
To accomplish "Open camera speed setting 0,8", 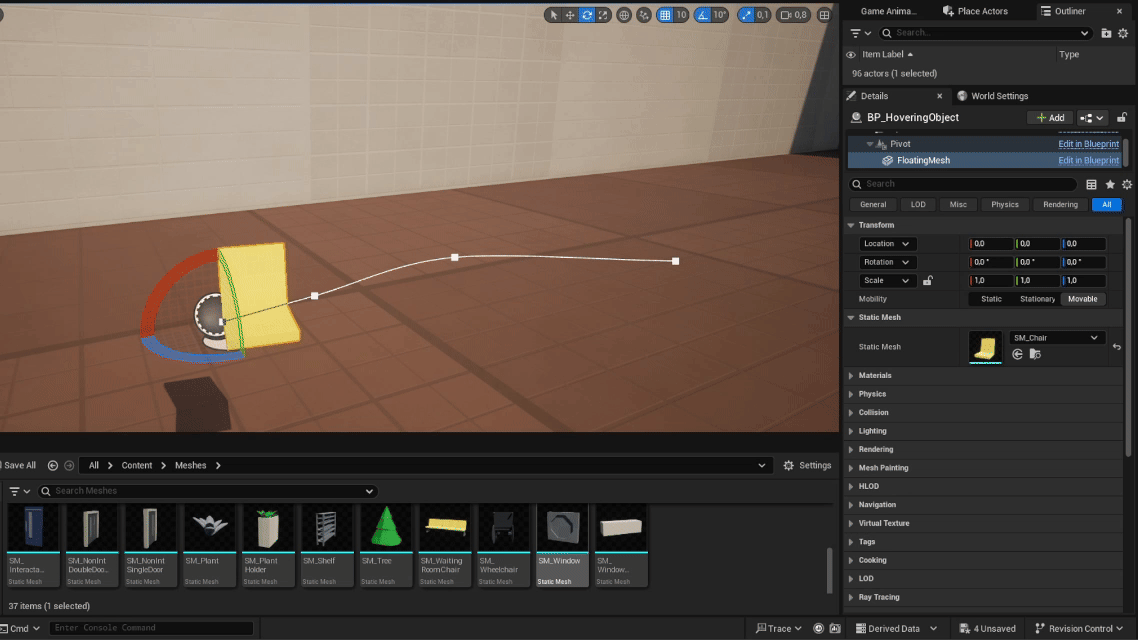I will pyautogui.click(x=793, y=15).
